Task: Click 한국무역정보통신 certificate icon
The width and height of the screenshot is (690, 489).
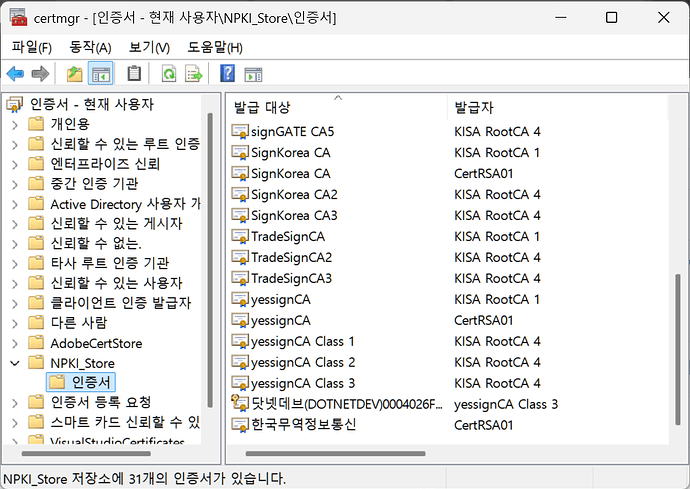Action: [x=240, y=425]
